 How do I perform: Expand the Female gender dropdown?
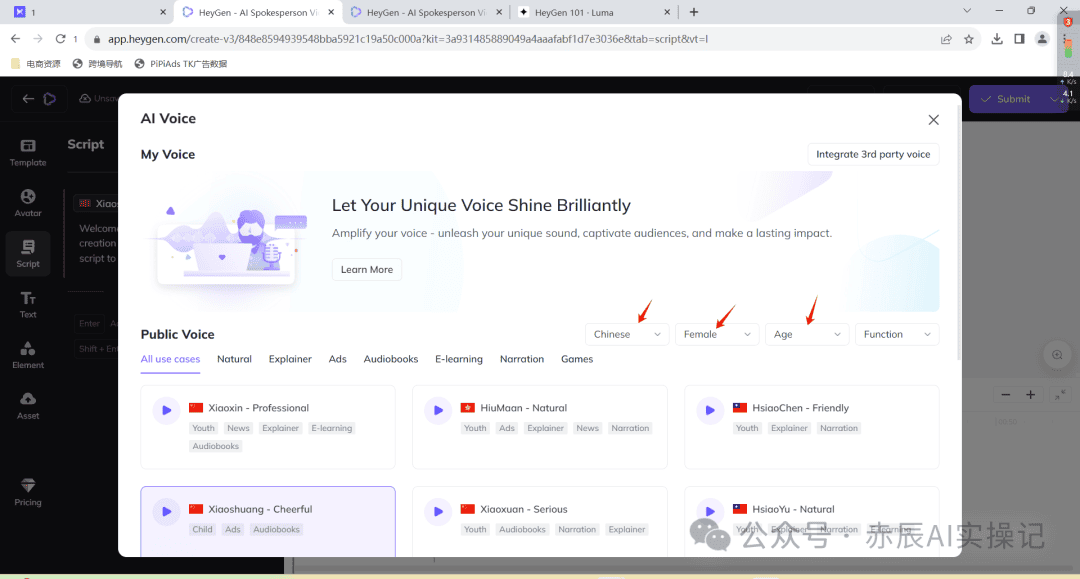[x=717, y=335]
